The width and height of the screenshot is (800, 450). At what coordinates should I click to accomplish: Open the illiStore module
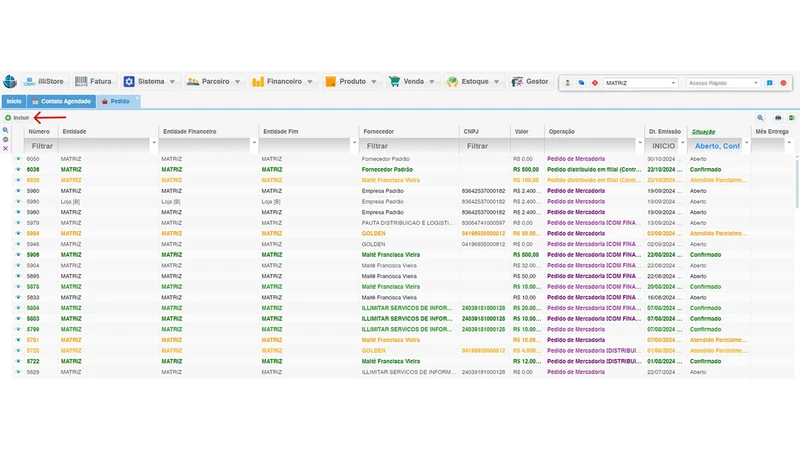pyautogui.click(x=44, y=81)
